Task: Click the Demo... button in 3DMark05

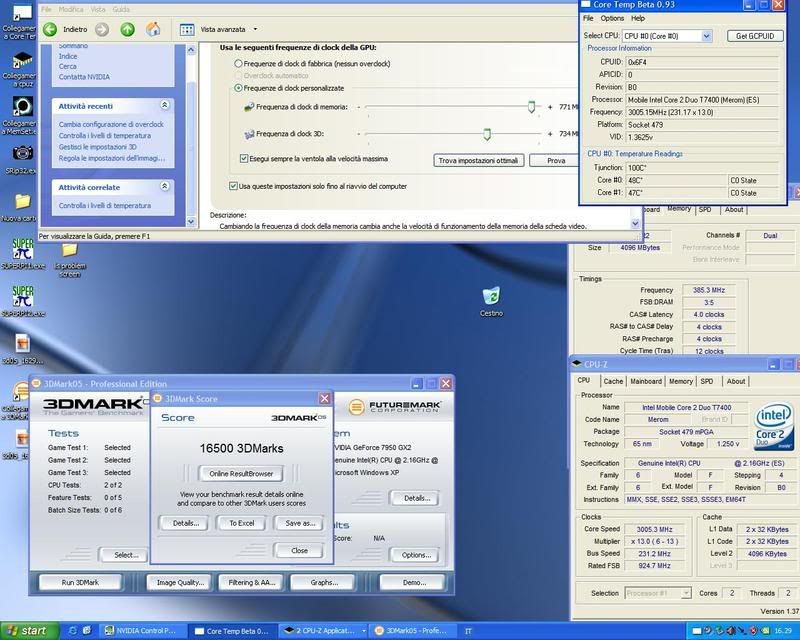Action: point(413,582)
